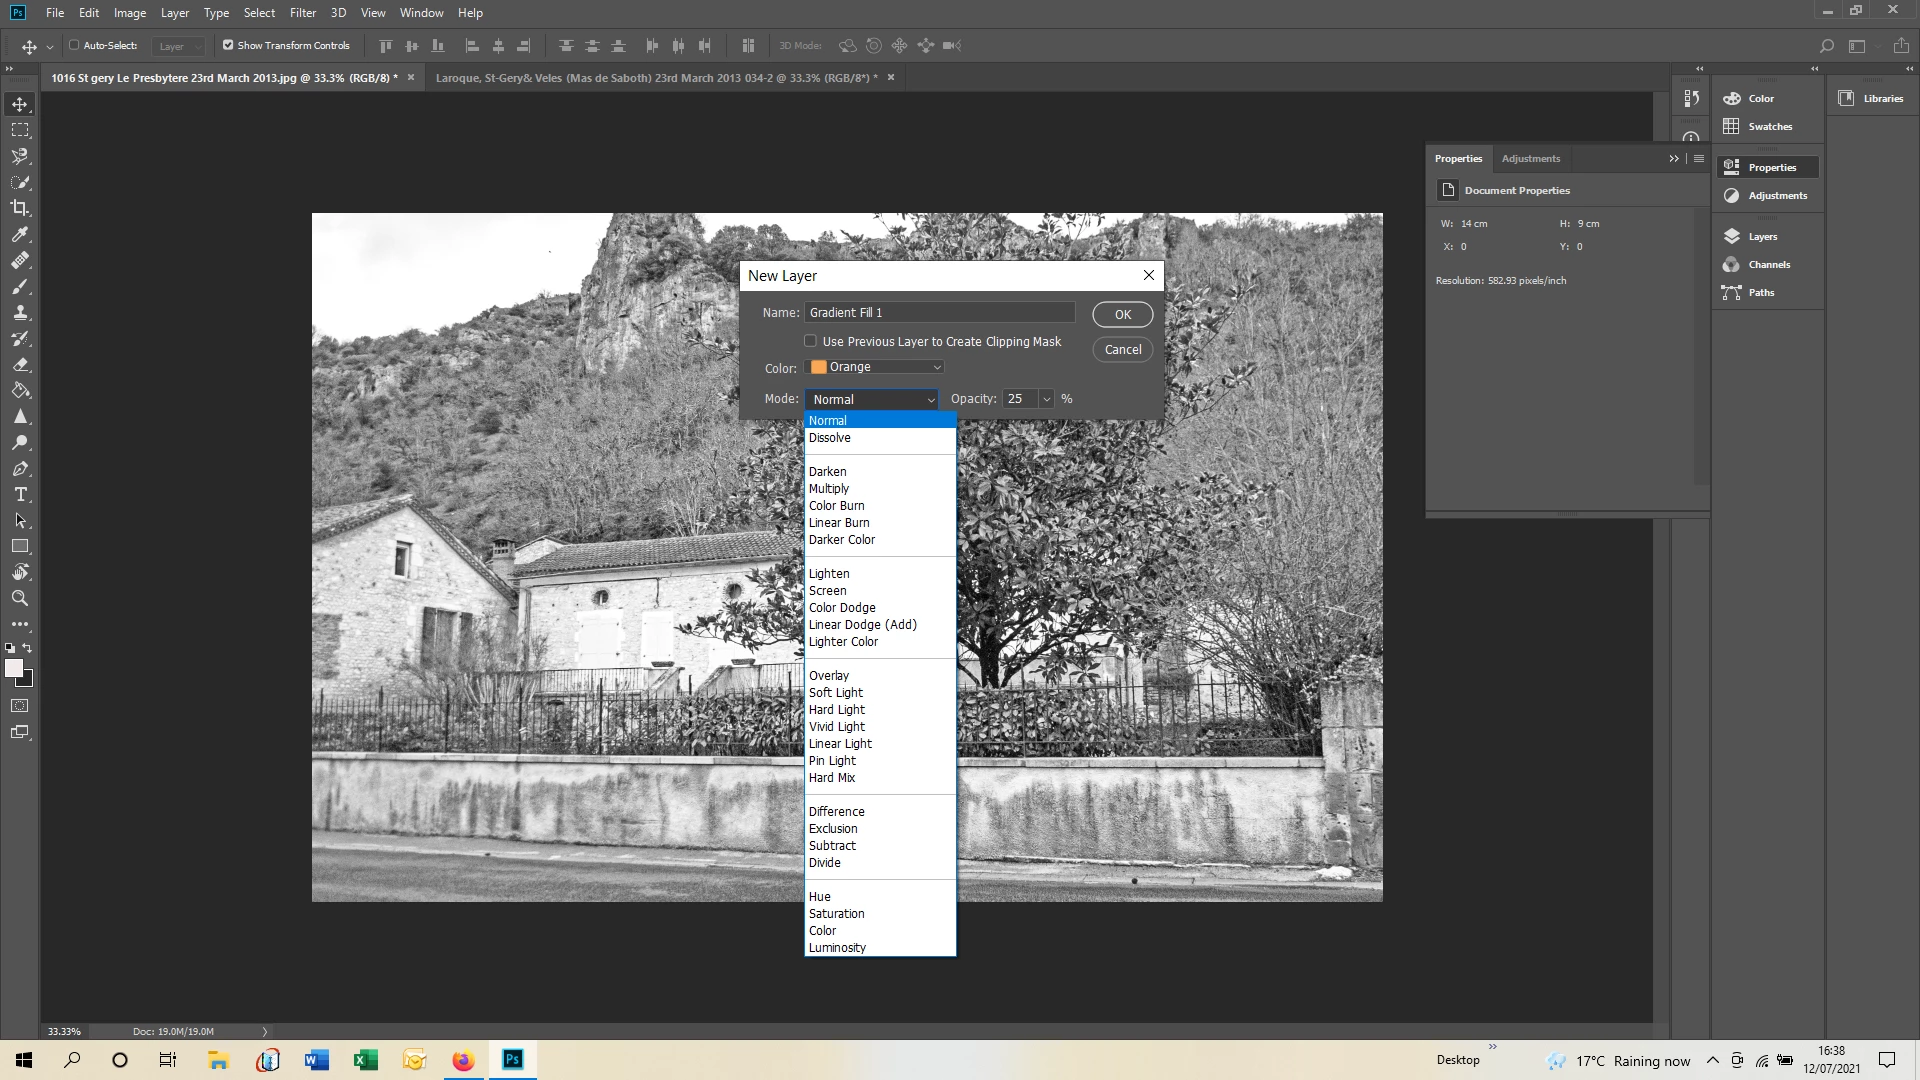1920x1080 pixels.
Task: Select the Rectangular Marquee tool
Action: (20, 130)
